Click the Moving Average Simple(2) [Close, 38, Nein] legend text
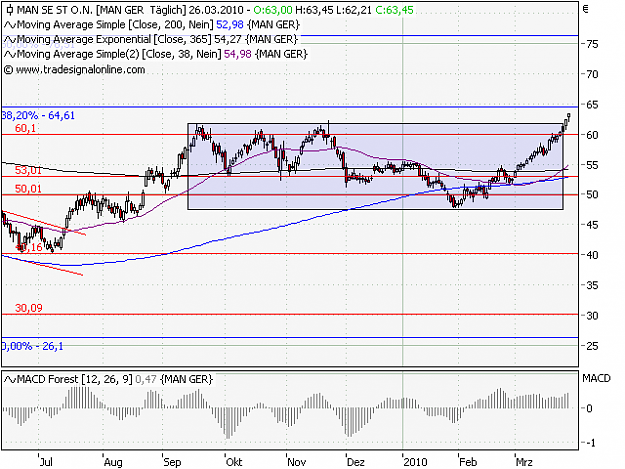 coord(119,54)
